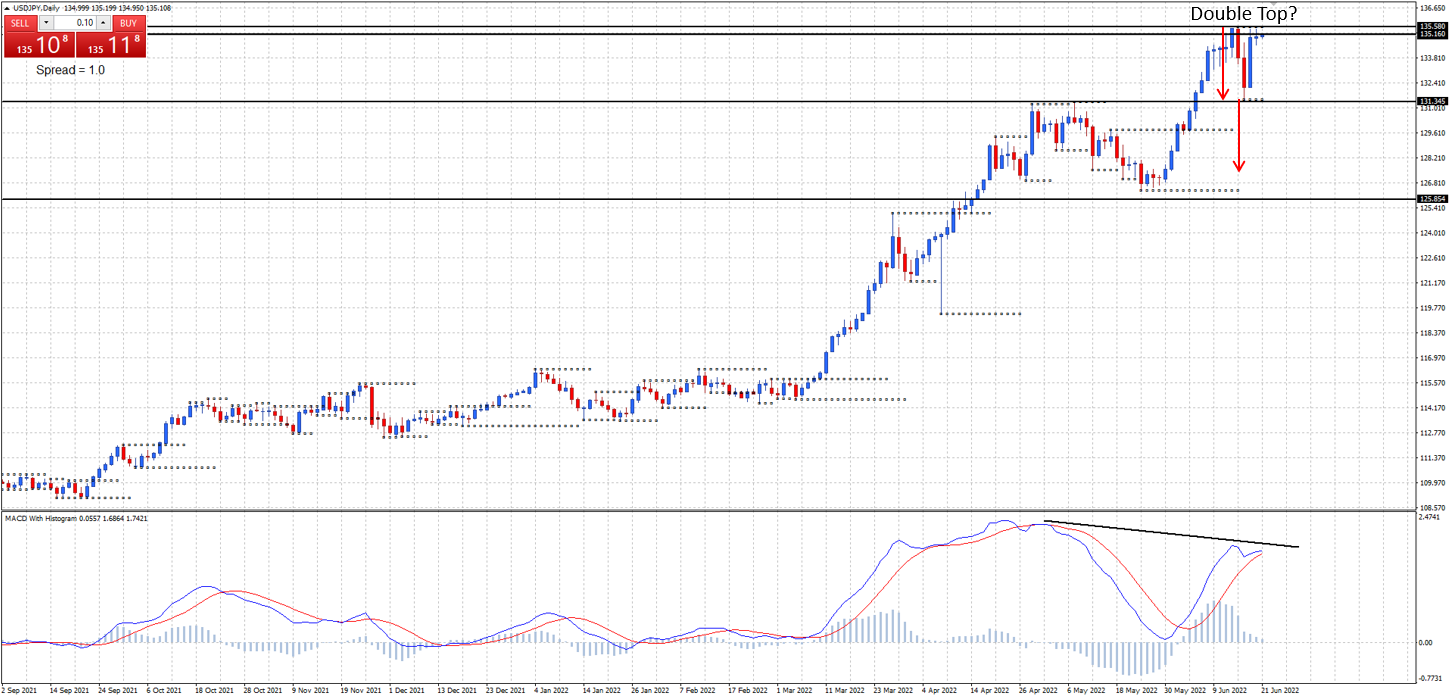1450x696 pixels.
Task: Click the 'Spread = 1.0' label
Action: pyautogui.click(x=70, y=70)
